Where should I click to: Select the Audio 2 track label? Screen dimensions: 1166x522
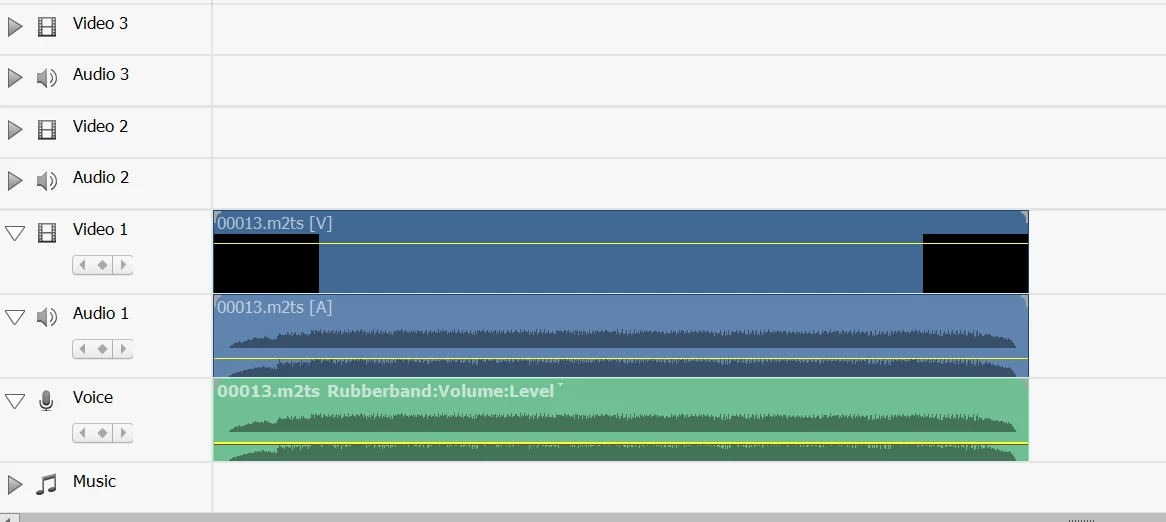coord(100,177)
